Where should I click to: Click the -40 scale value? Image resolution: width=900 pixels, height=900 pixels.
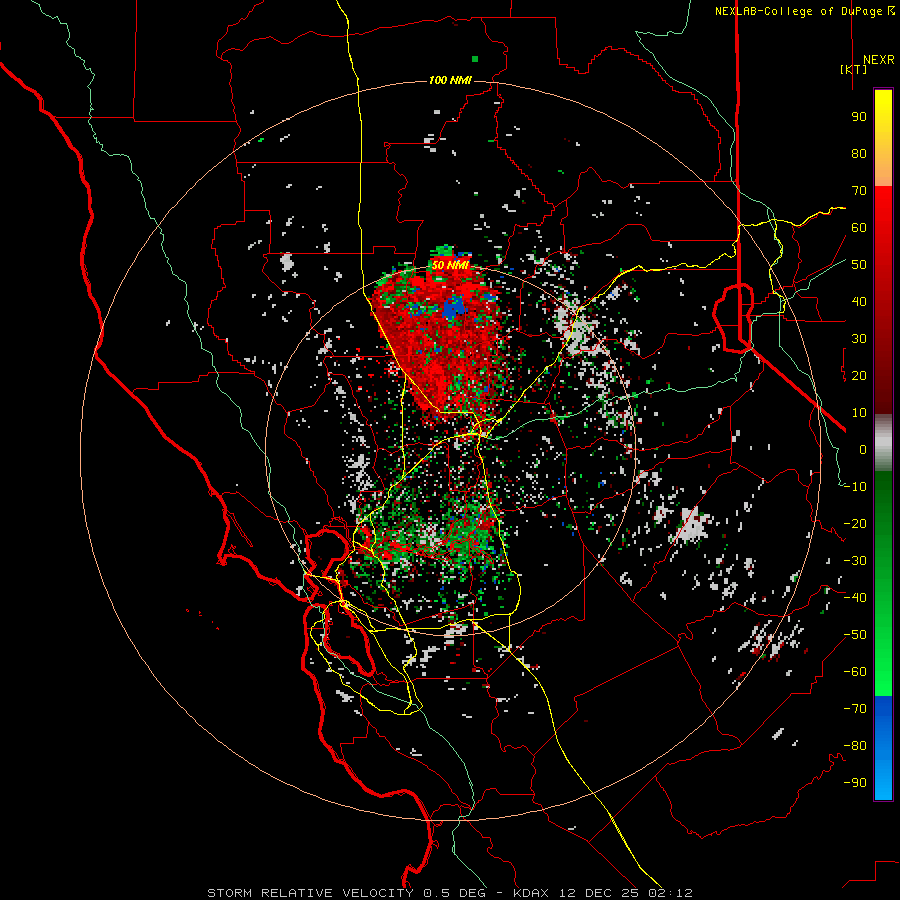855,598
